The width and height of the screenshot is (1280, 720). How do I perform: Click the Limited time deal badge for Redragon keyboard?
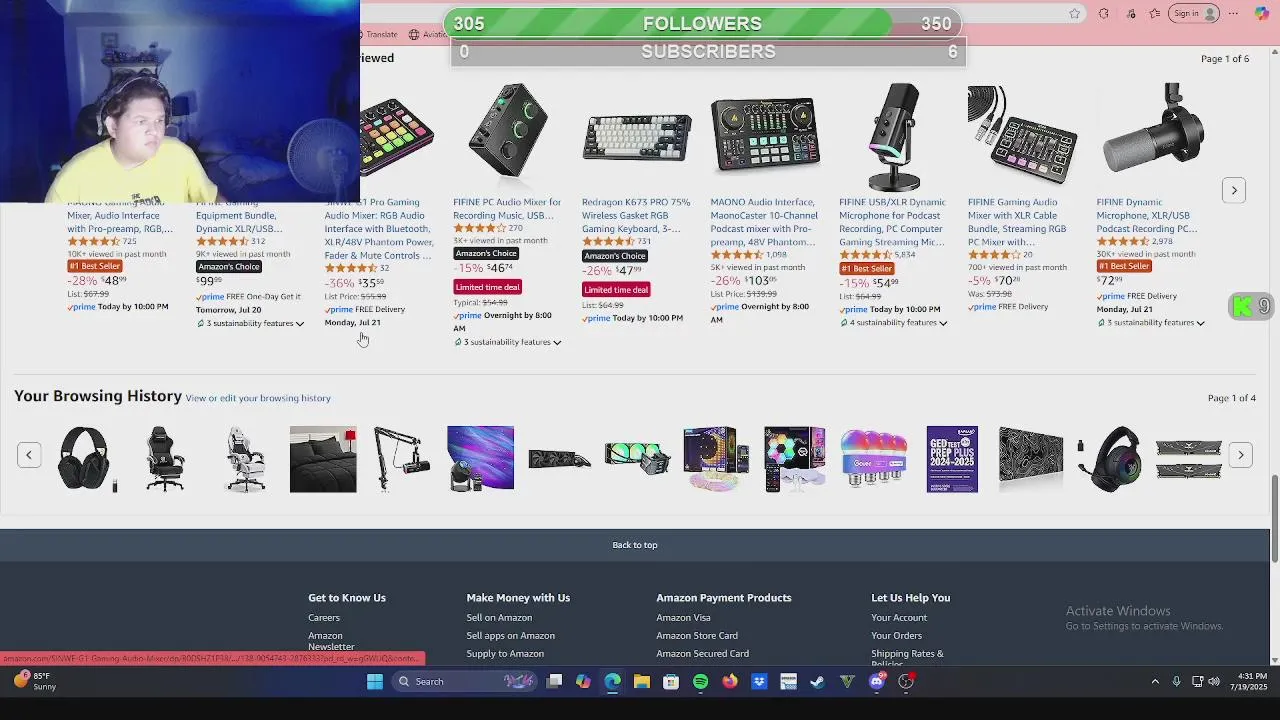pos(616,290)
